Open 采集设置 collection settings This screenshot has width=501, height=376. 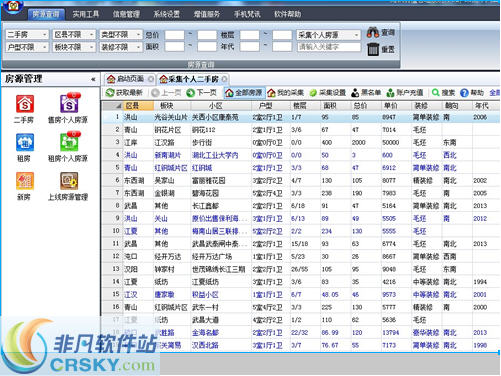pyautogui.click(x=327, y=93)
